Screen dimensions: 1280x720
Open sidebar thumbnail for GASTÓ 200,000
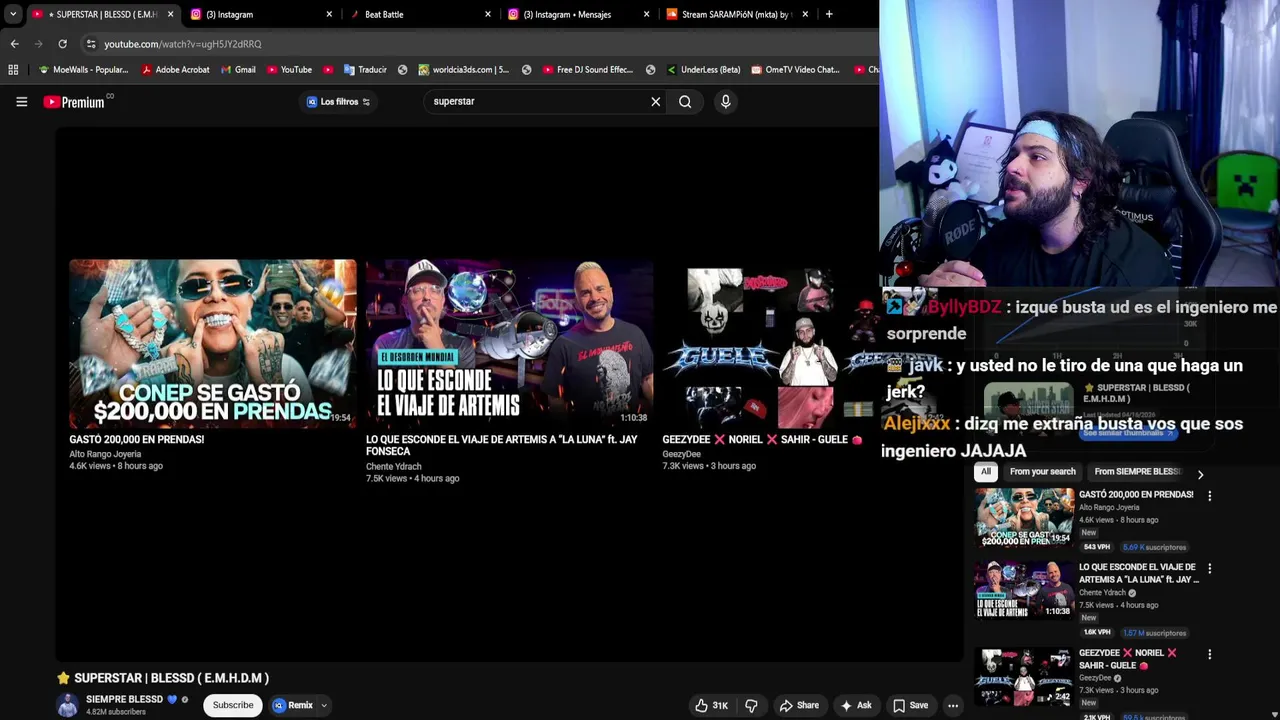click(1024, 517)
